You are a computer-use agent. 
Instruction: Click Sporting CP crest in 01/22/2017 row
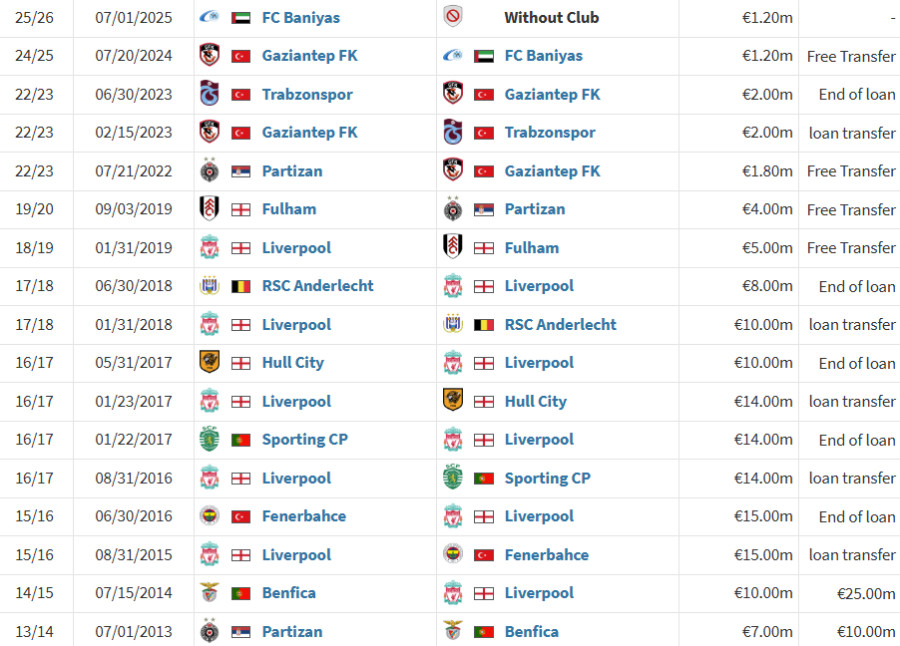[210, 439]
